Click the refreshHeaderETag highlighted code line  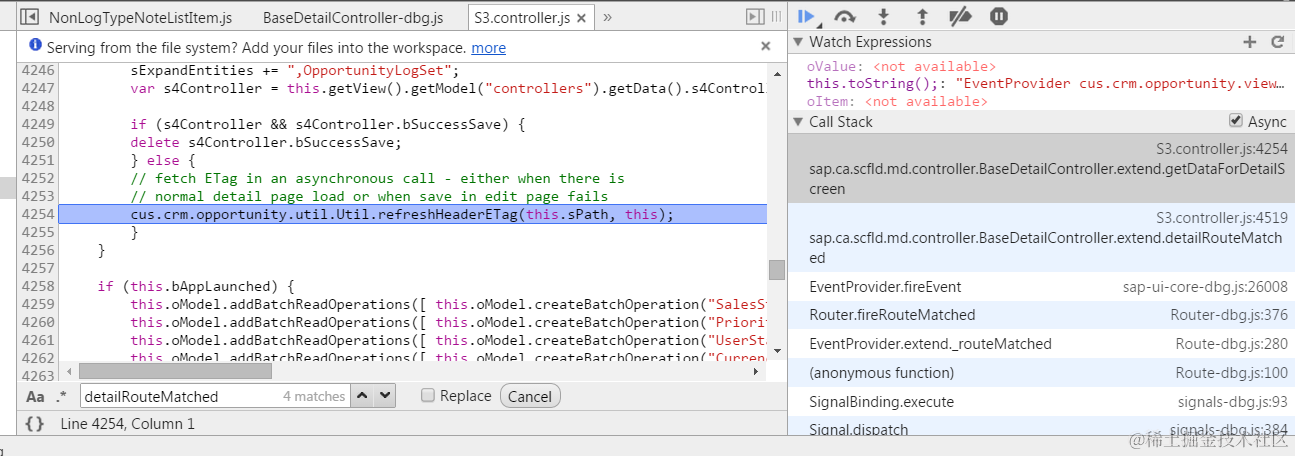pos(413,215)
